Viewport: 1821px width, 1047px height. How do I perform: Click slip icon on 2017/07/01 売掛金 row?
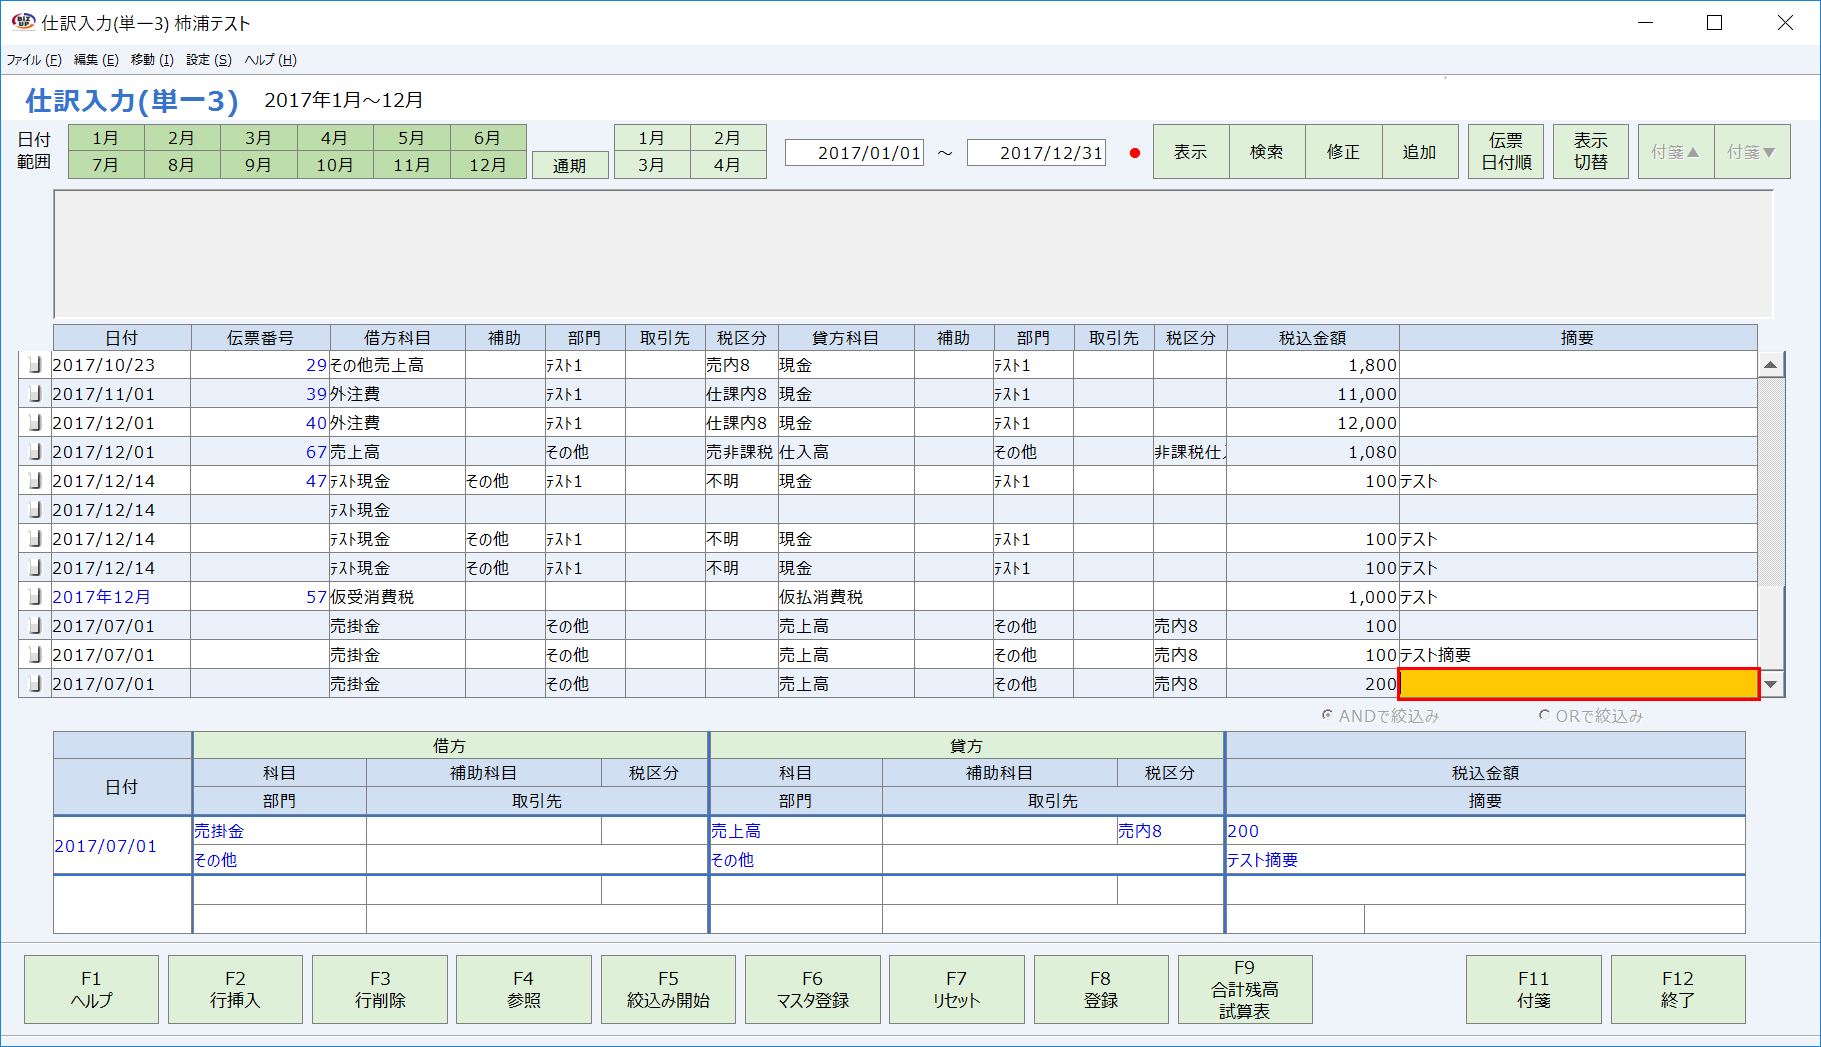point(35,626)
